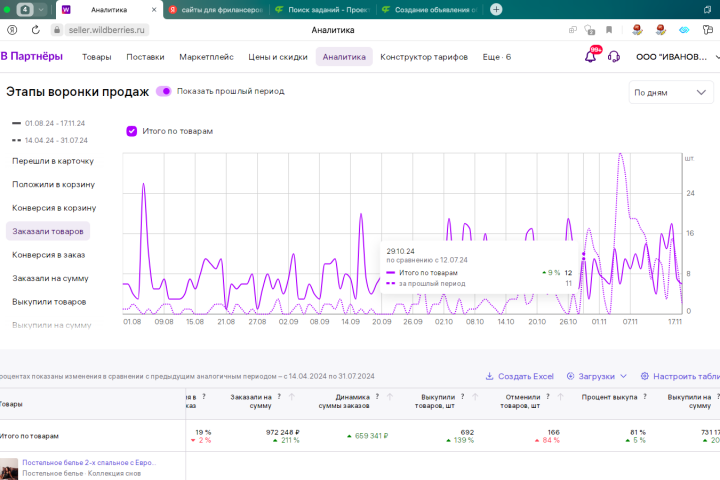Click the Wildberries favicon on Аналитика tab
Viewport: 720px width, 480px height.
point(66,9)
